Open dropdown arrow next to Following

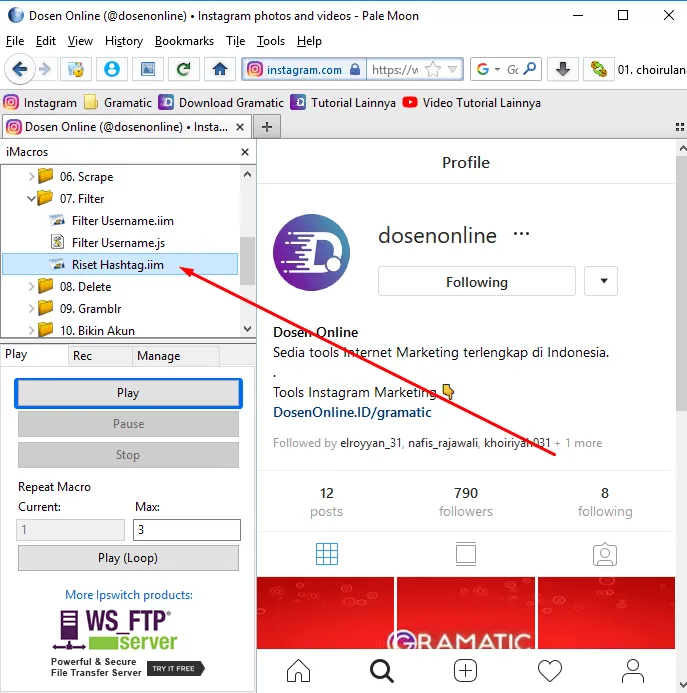point(602,282)
